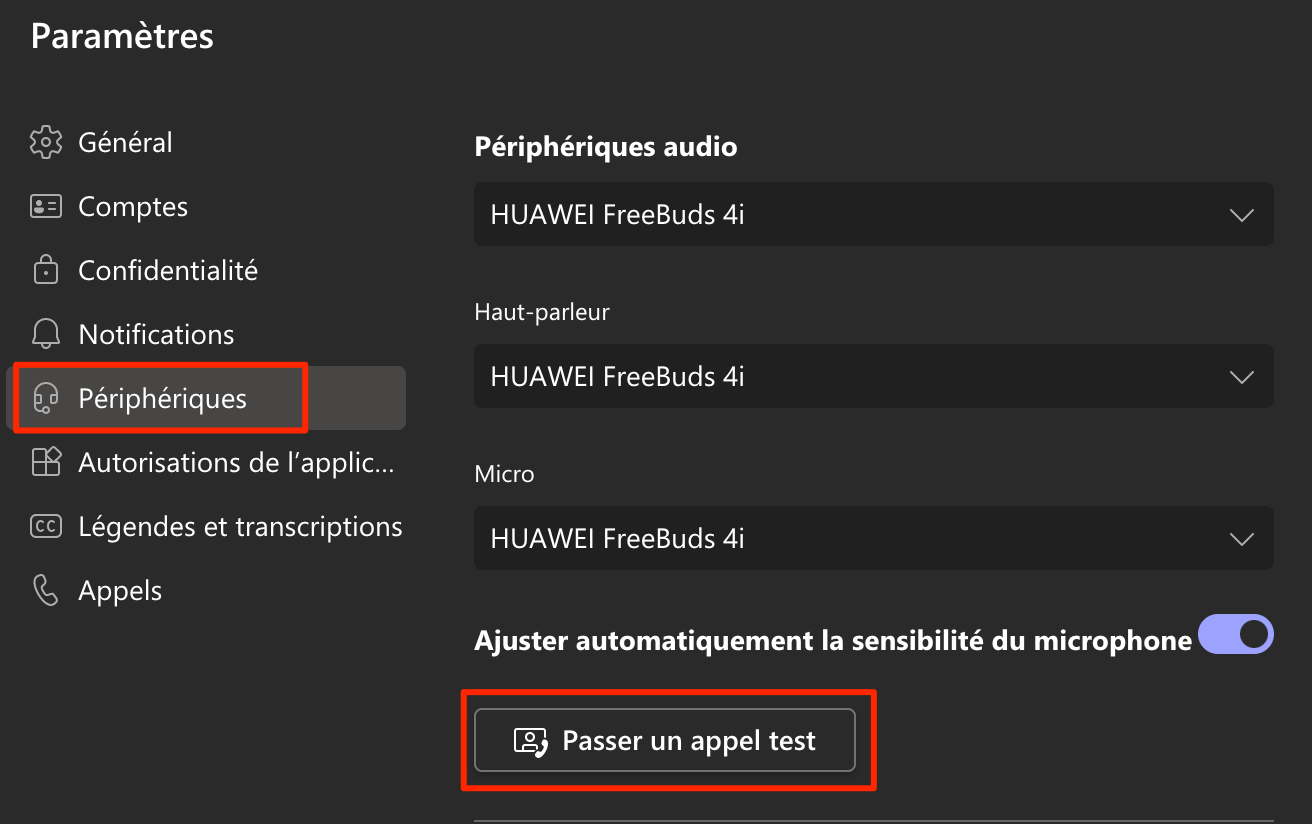Click HUAWEI FreeBuds 4i text under Micro
Viewport: 1312px width, 824px height.
(617, 539)
